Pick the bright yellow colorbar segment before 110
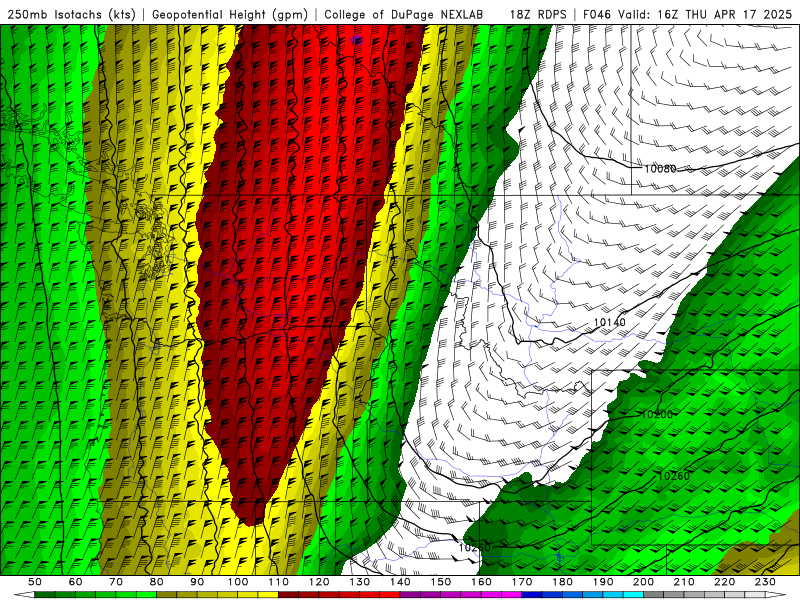The height and width of the screenshot is (600, 800). (268, 595)
